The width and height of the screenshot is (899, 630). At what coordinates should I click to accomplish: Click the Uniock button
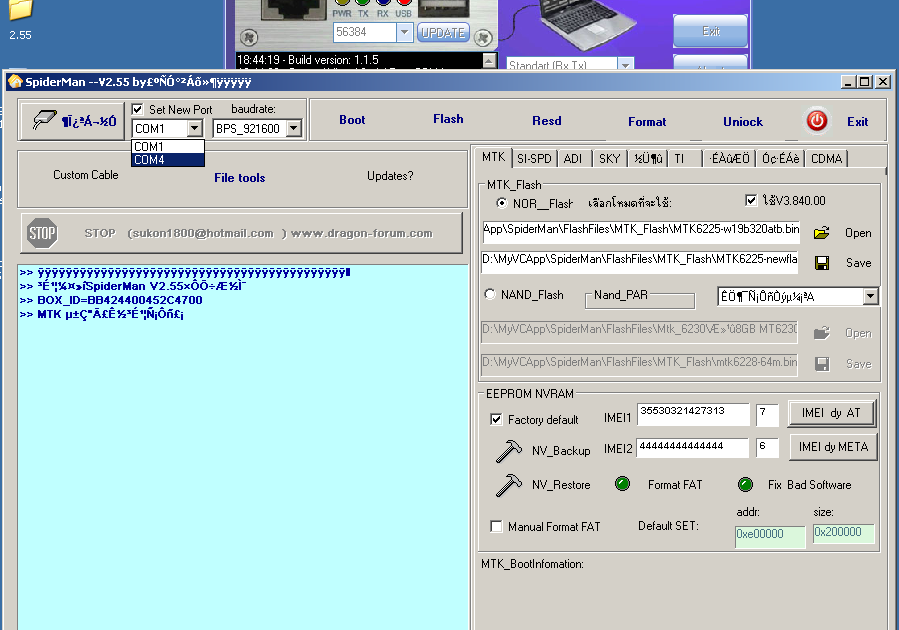(x=742, y=122)
